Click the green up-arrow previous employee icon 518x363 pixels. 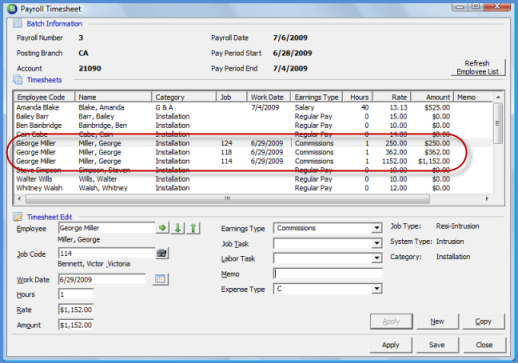pyautogui.click(x=193, y=228)
